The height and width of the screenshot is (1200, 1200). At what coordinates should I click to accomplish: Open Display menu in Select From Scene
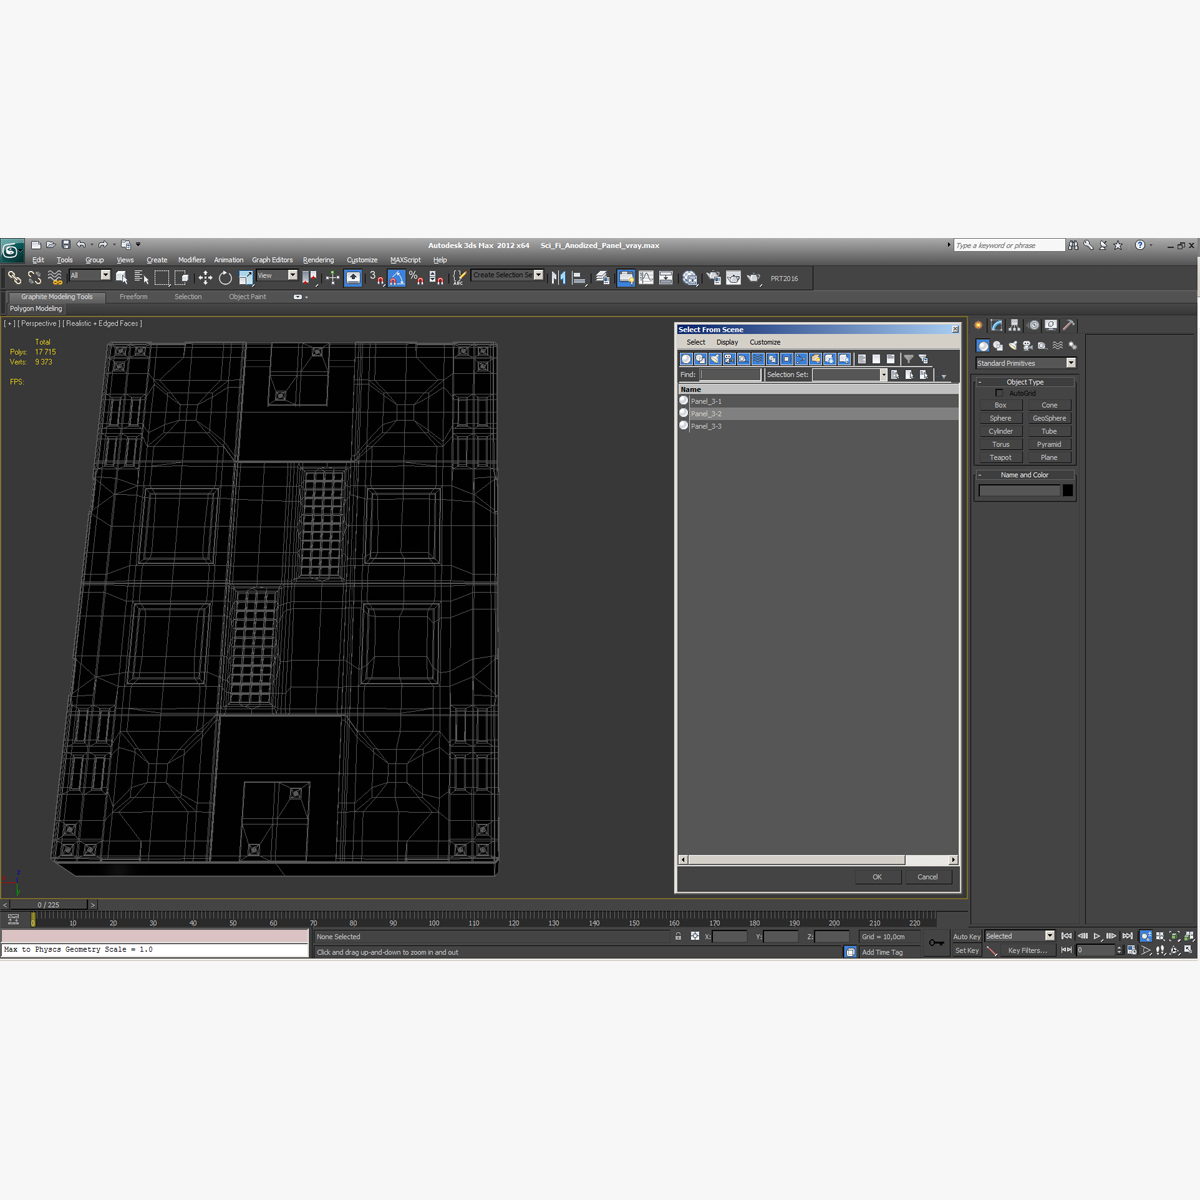[x=727, y=342]
